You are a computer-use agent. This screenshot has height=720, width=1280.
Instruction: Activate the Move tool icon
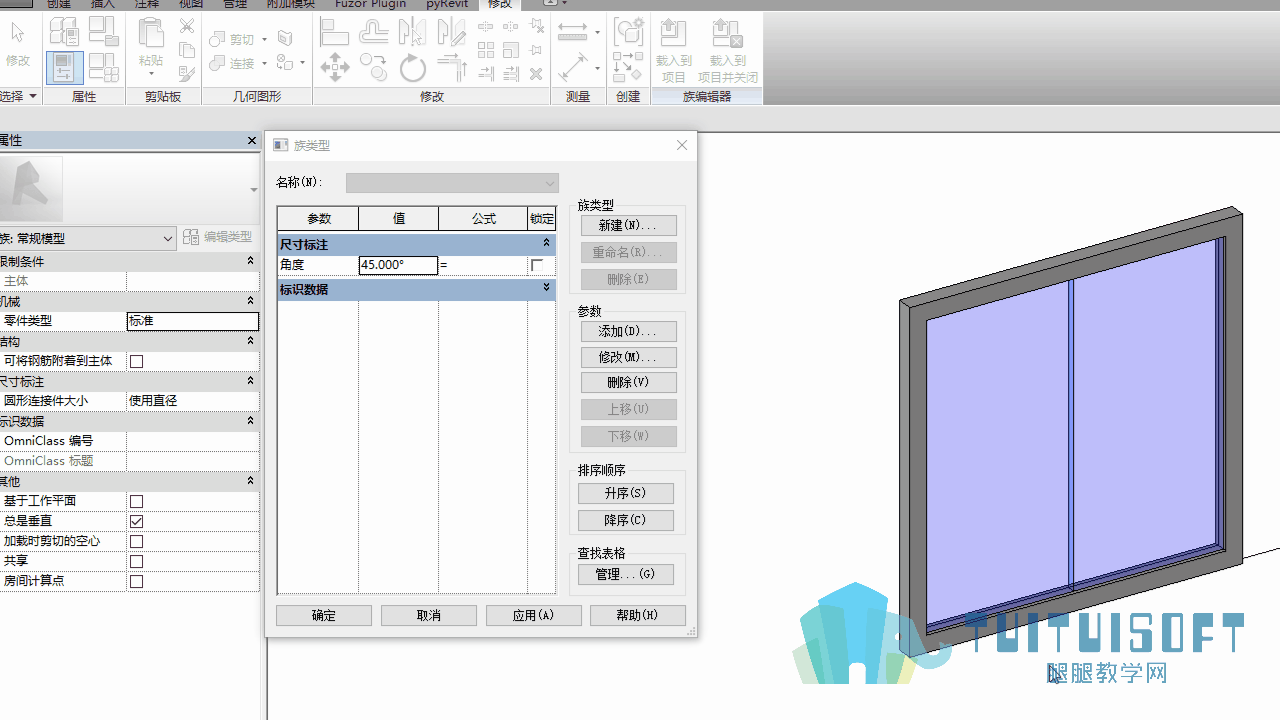pos(334,68)
